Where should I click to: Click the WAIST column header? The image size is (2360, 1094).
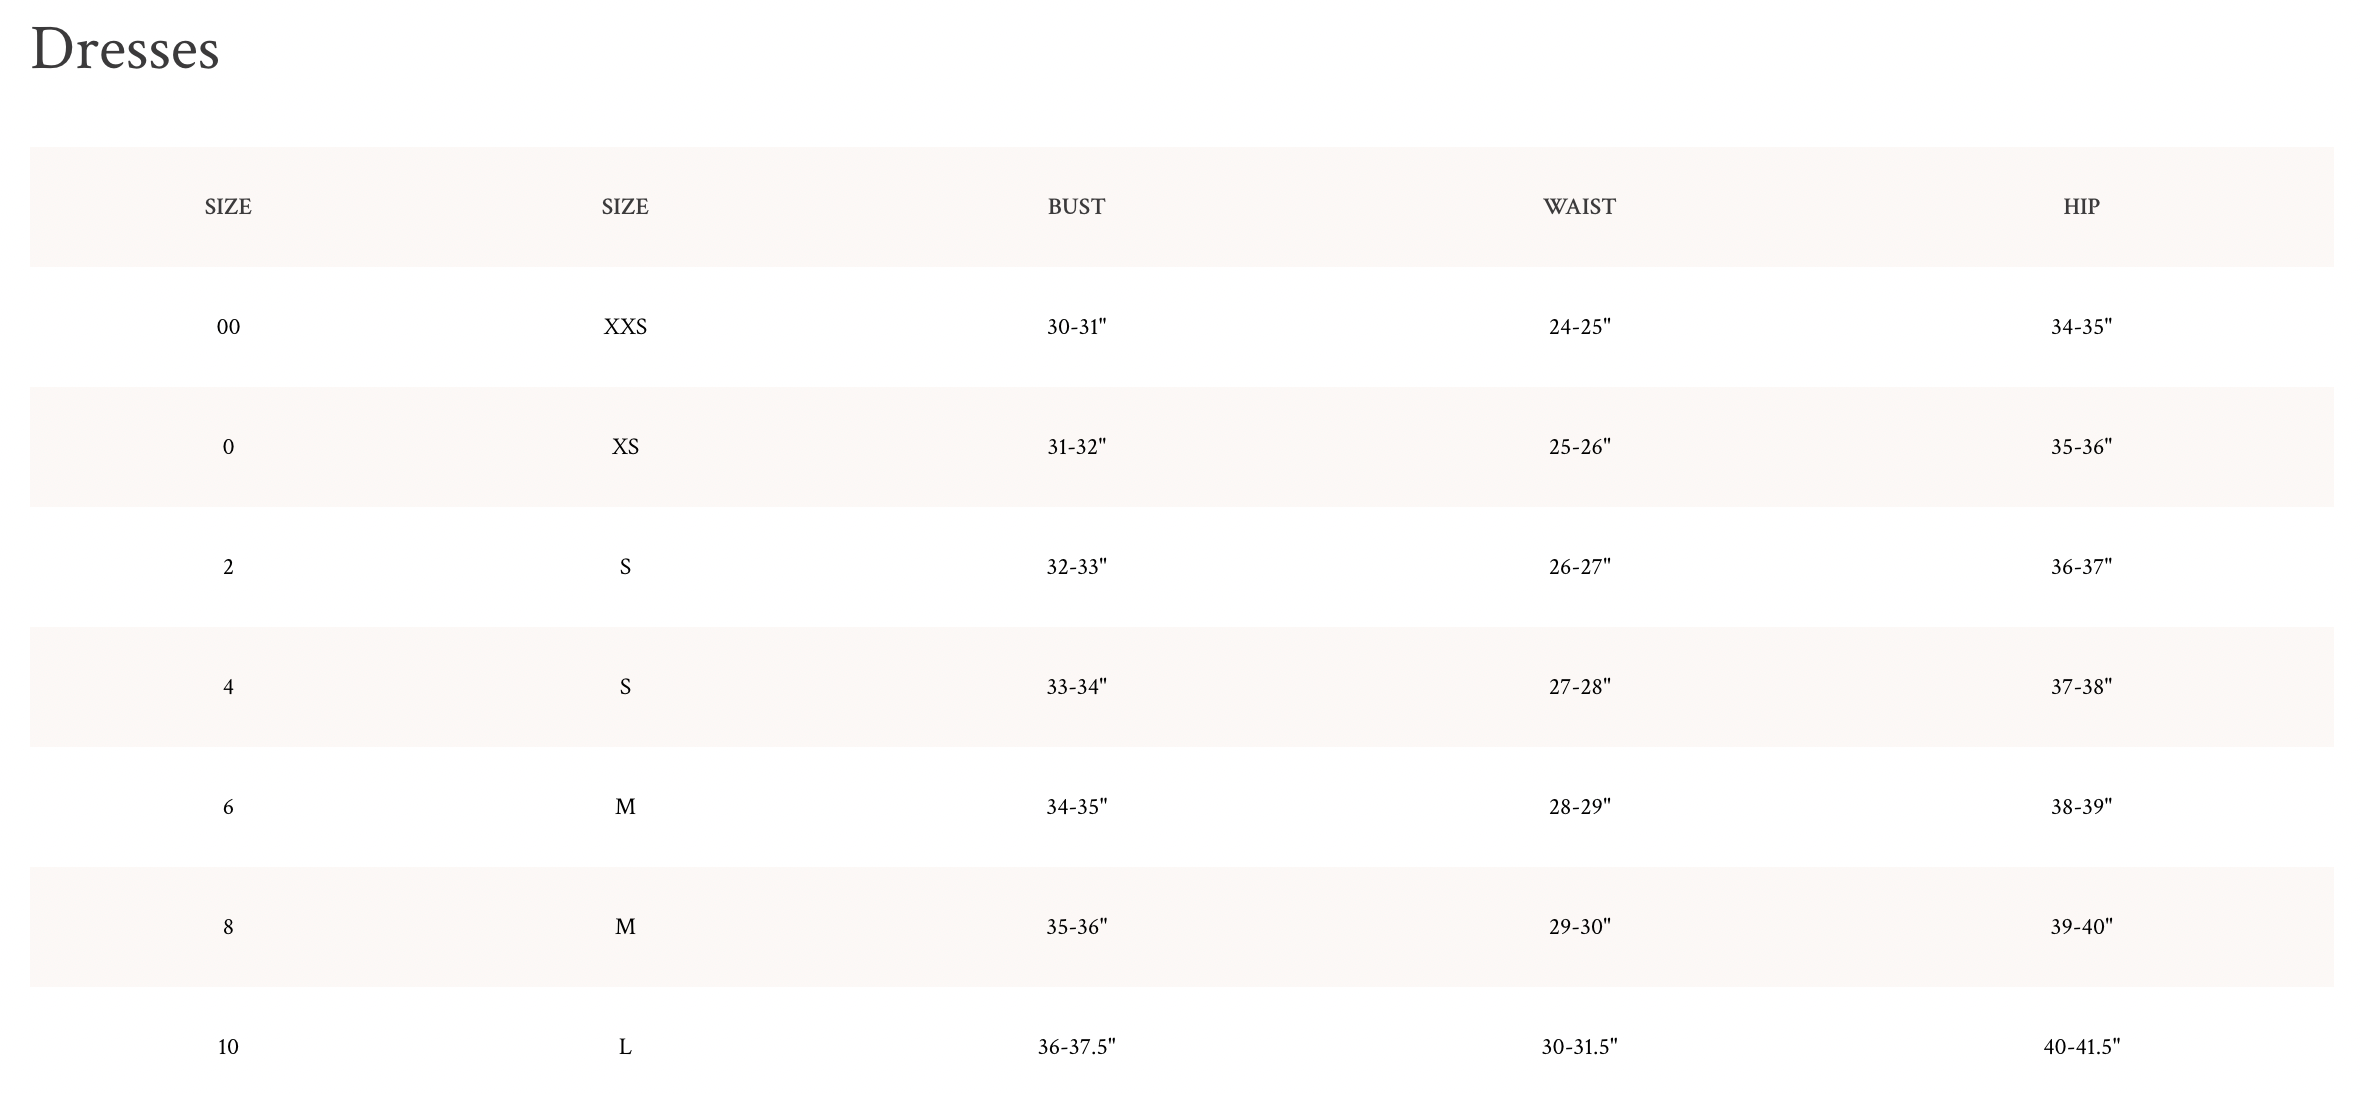(x=1579, y=207)
